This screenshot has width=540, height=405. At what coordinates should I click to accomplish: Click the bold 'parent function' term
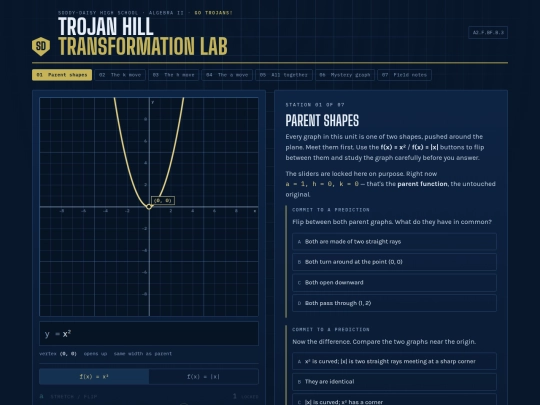click(x=422, y=184)
